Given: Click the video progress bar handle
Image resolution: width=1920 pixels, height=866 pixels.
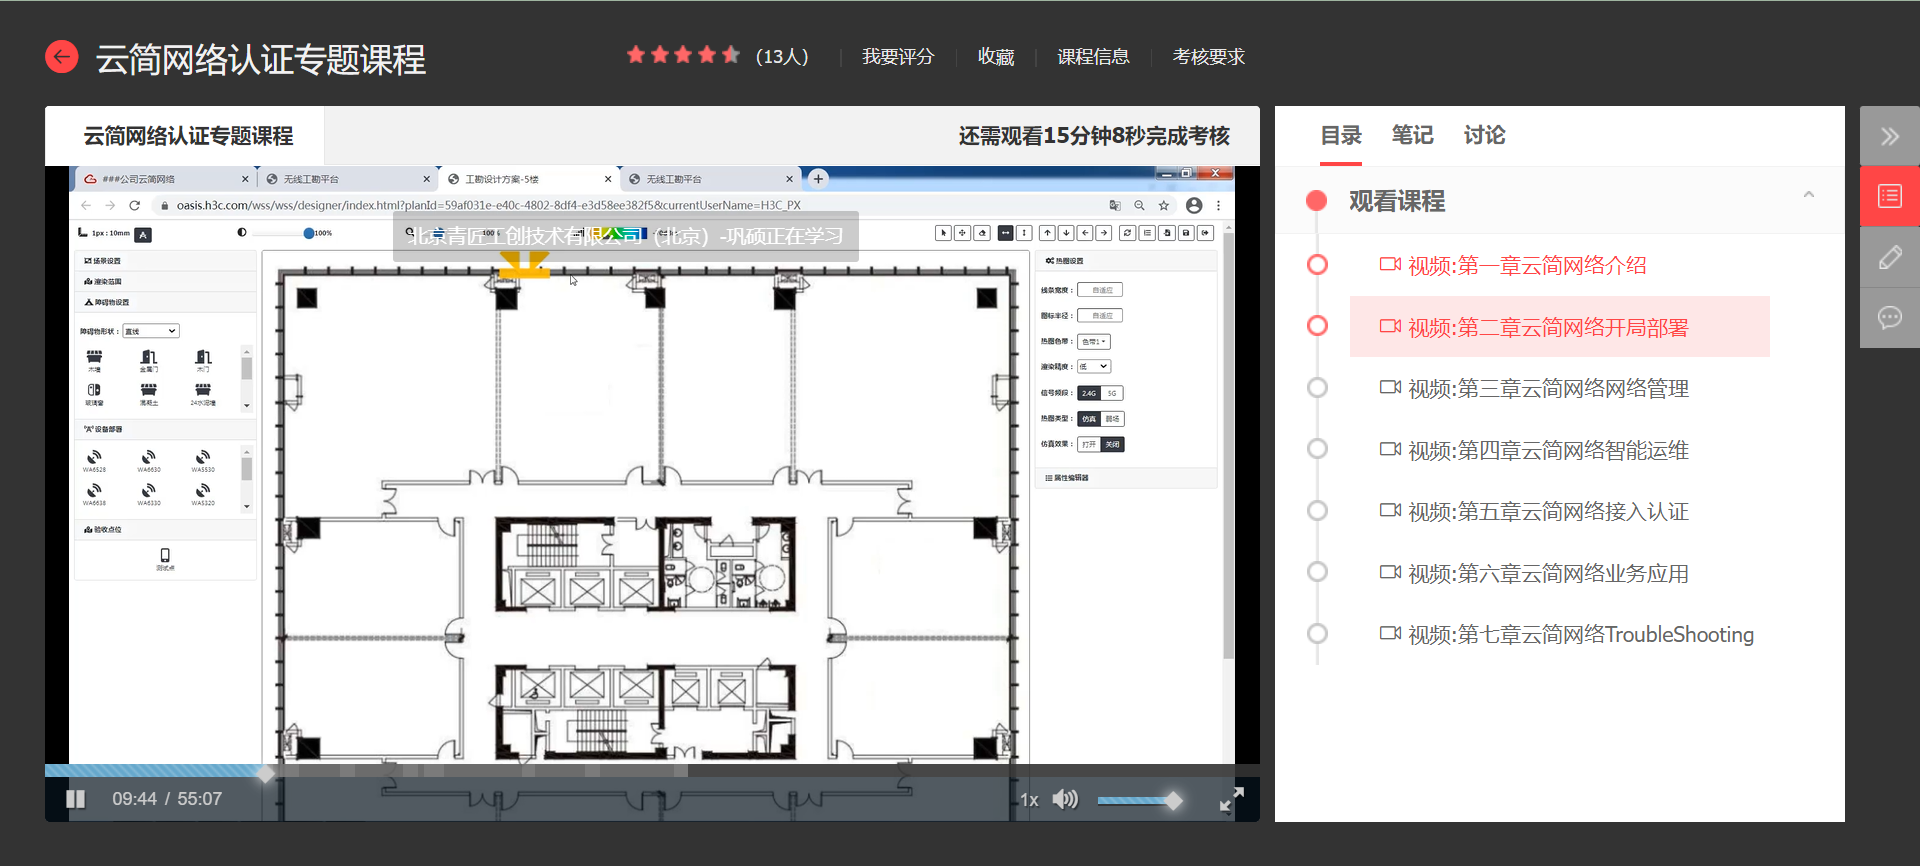Looking at the screenshot, I should [265, 773].
